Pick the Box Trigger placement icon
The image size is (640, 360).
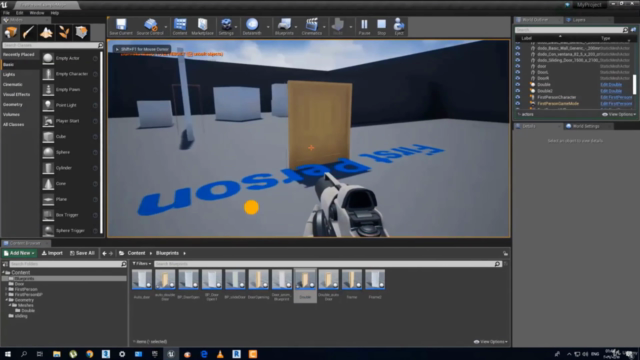(x=48, y=215)
